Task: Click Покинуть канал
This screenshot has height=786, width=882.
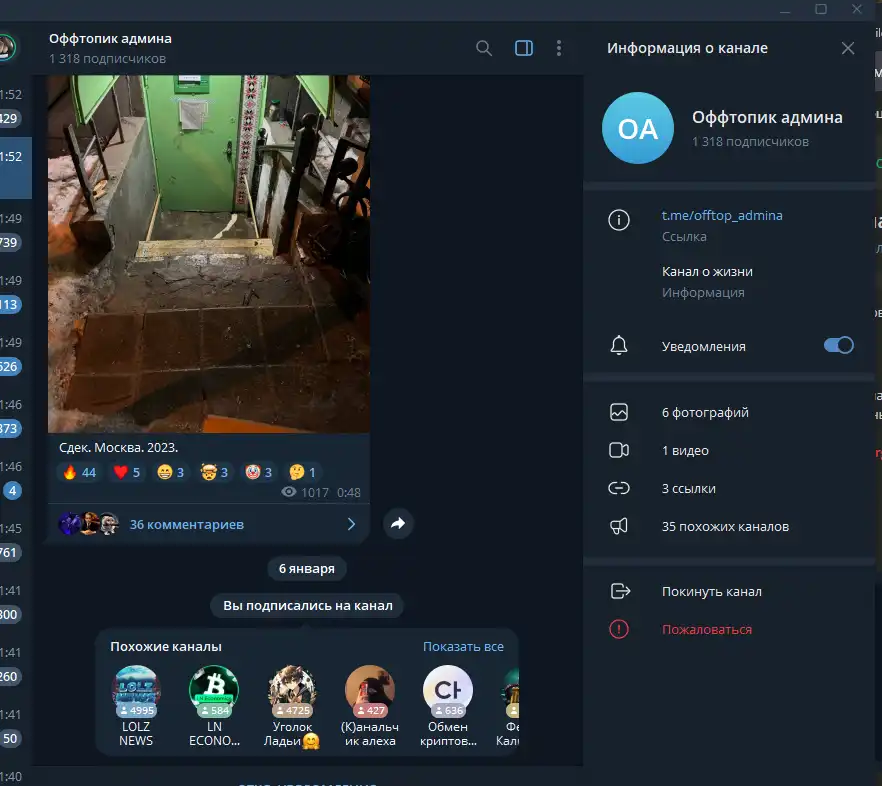Action: 730,591
